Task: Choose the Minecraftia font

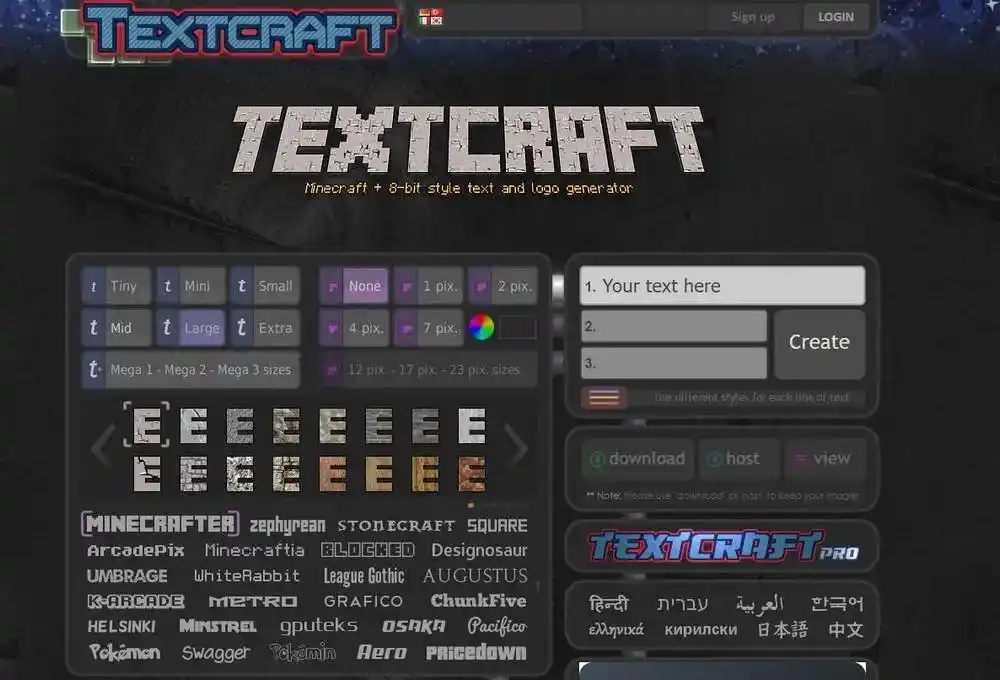Action: tap(254, 550)
